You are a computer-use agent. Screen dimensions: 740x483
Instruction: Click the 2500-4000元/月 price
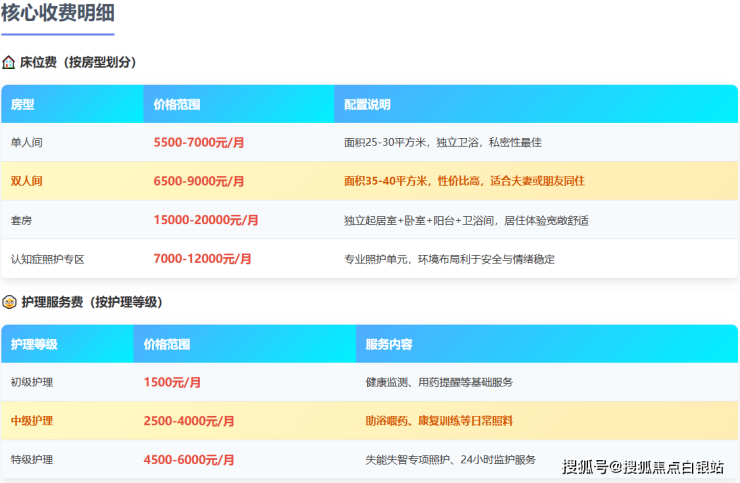189,421
